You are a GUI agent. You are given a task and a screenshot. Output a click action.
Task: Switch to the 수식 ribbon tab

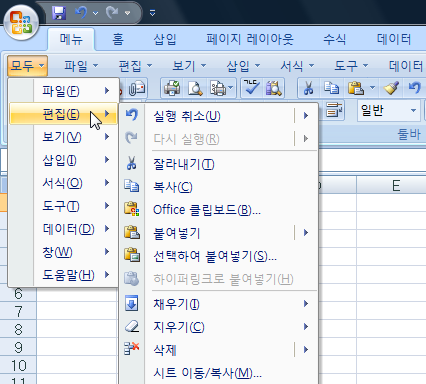[334, 39]
